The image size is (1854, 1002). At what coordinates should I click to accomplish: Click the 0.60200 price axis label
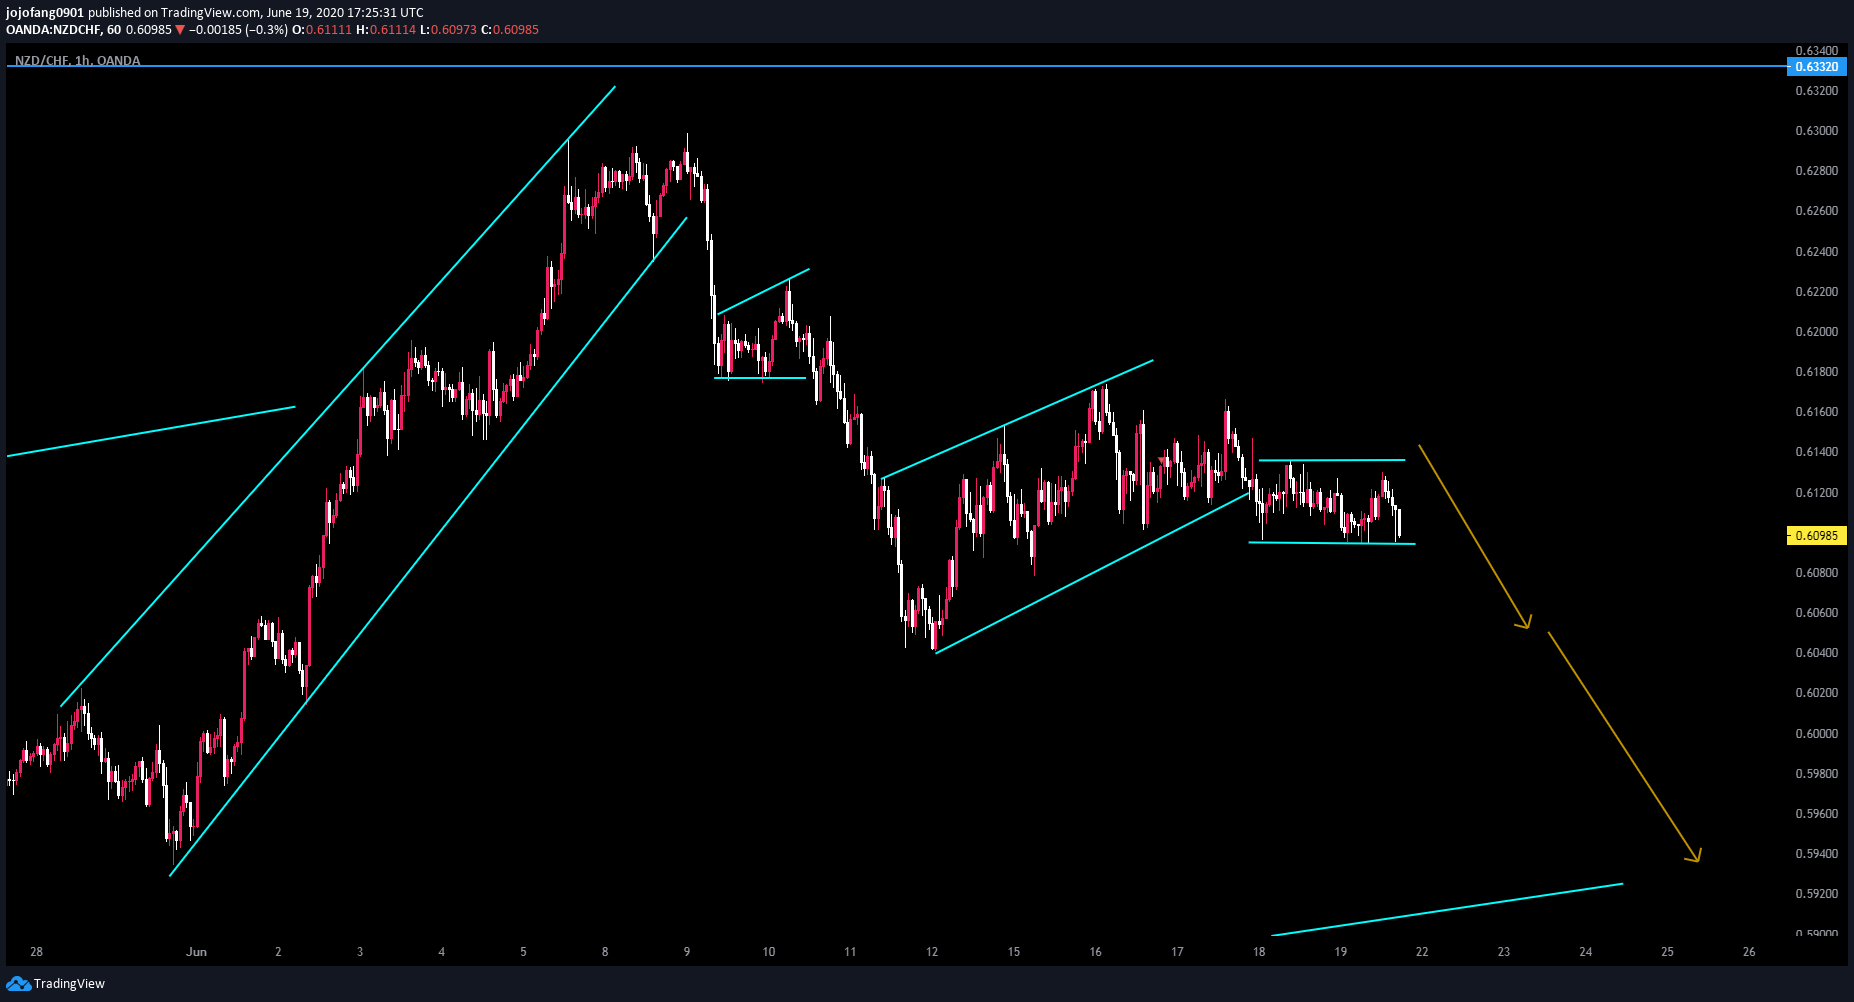1816,693
